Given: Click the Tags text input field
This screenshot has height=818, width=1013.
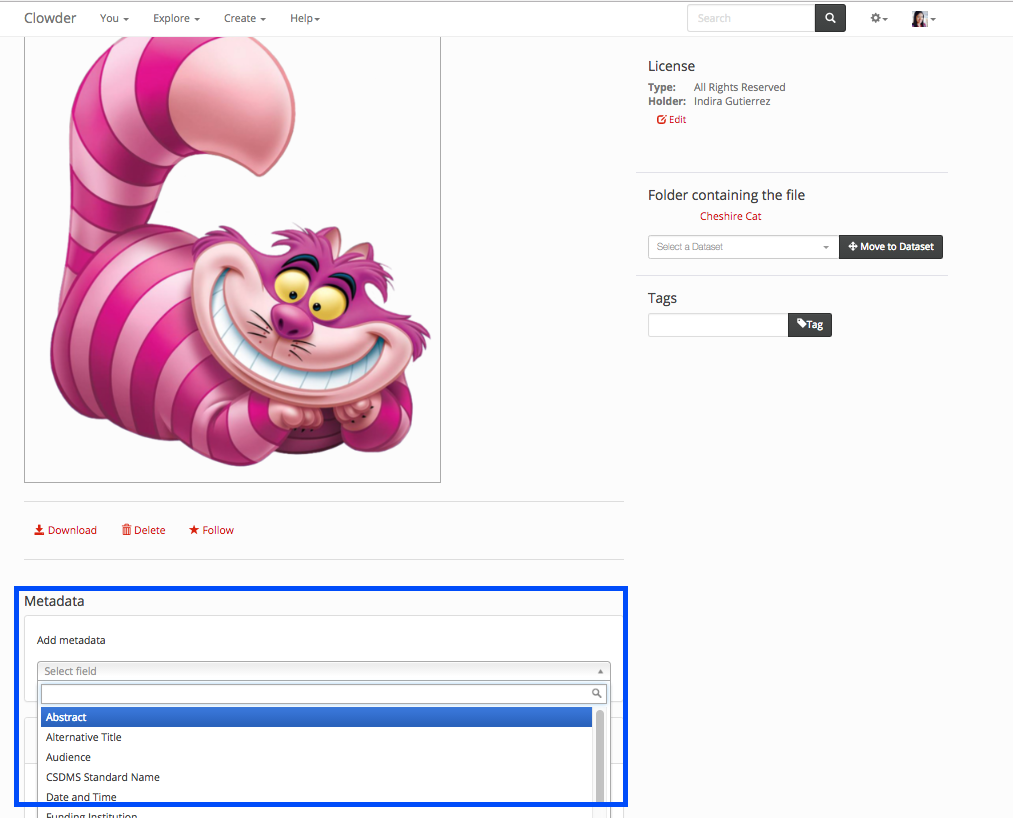Looking at the screenshot, I should pos(717,325).
